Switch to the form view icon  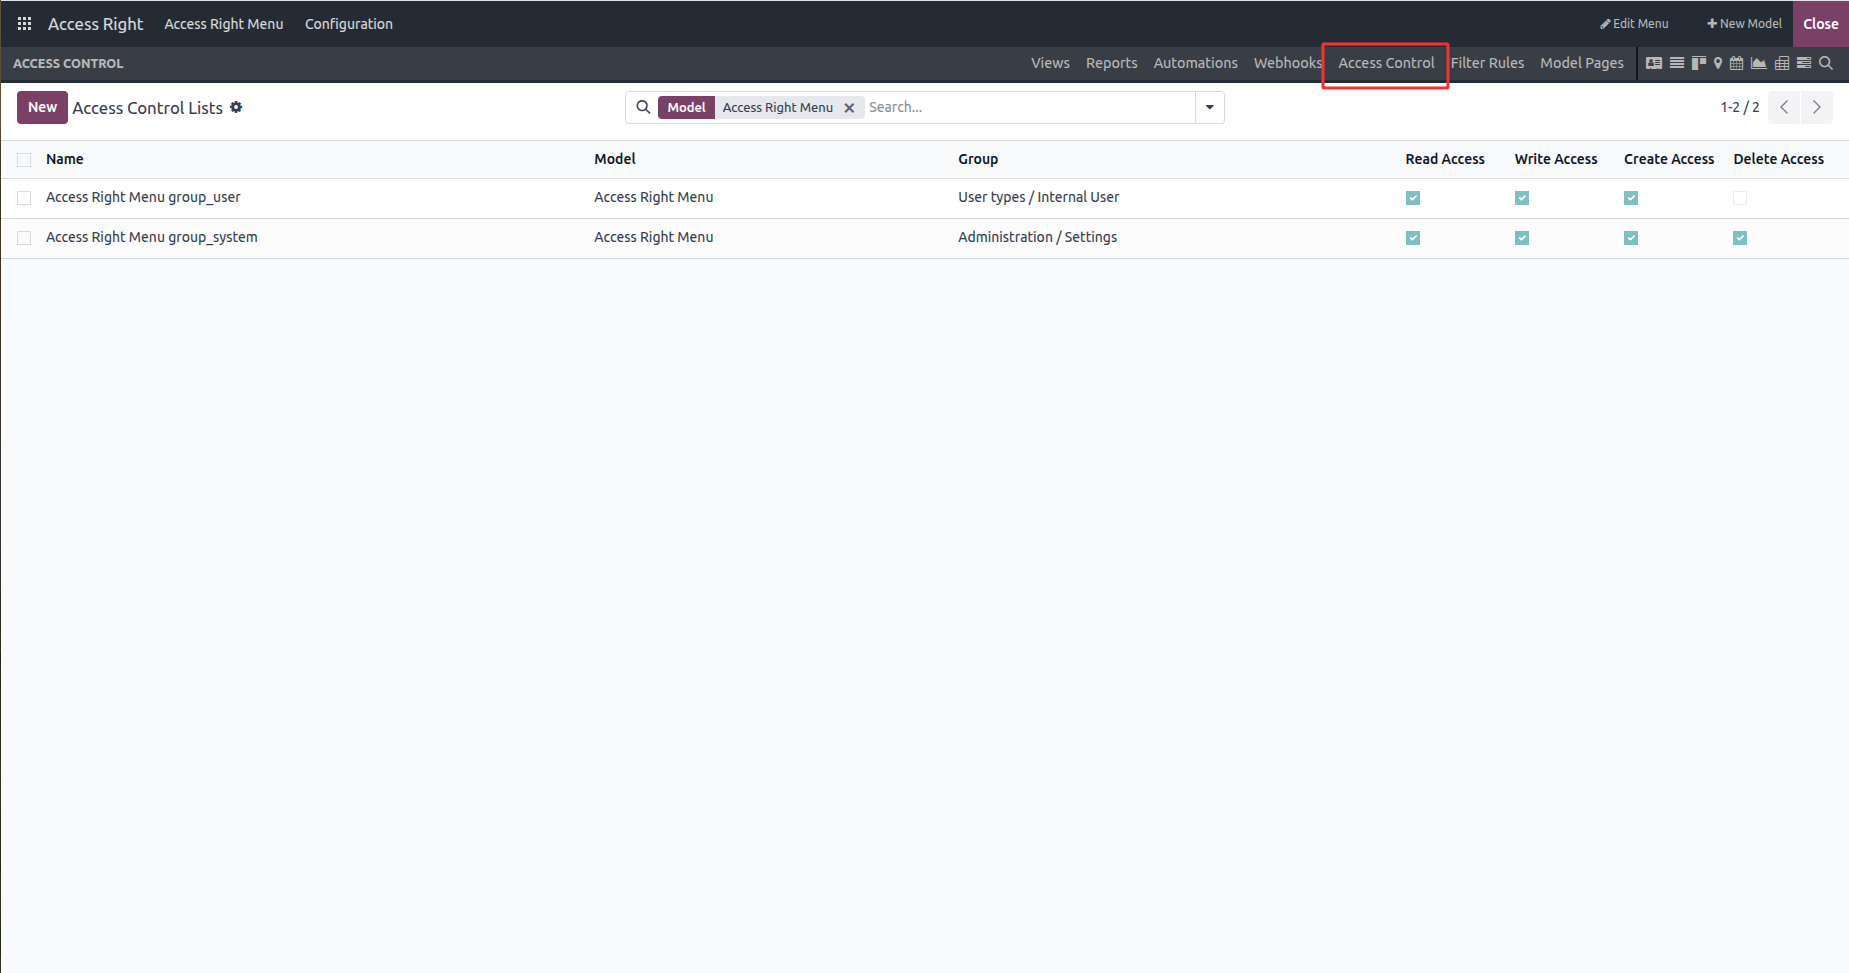point(1654,63)
